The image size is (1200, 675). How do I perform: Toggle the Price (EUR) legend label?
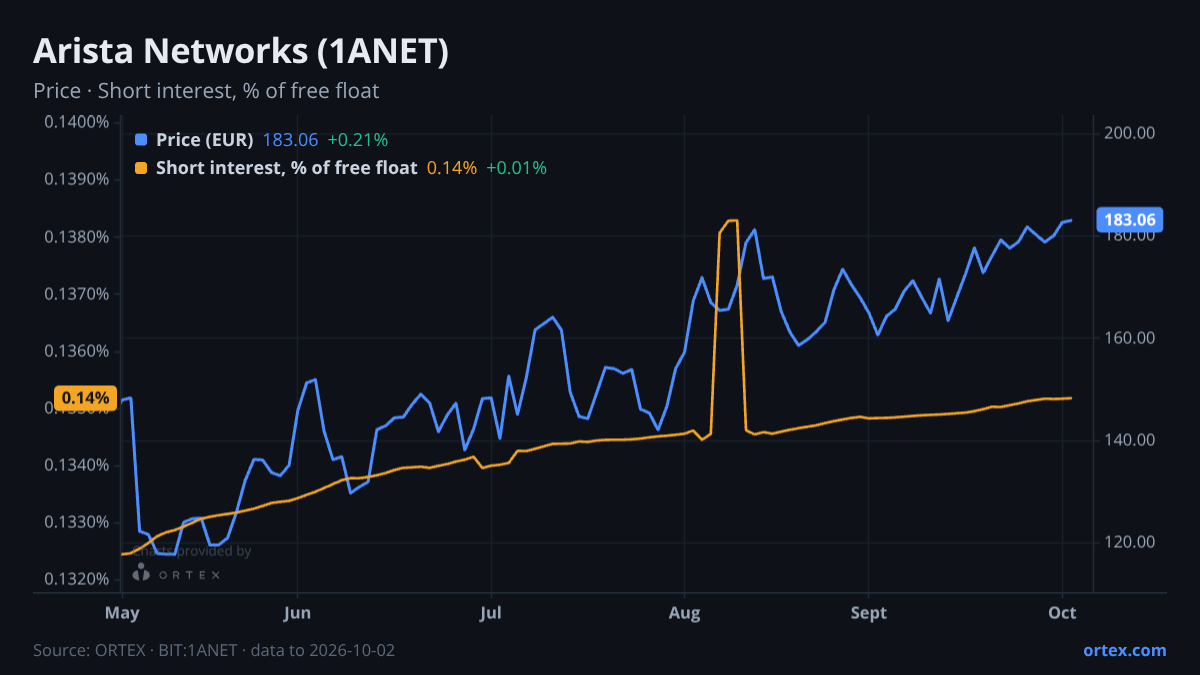[205, 140]
